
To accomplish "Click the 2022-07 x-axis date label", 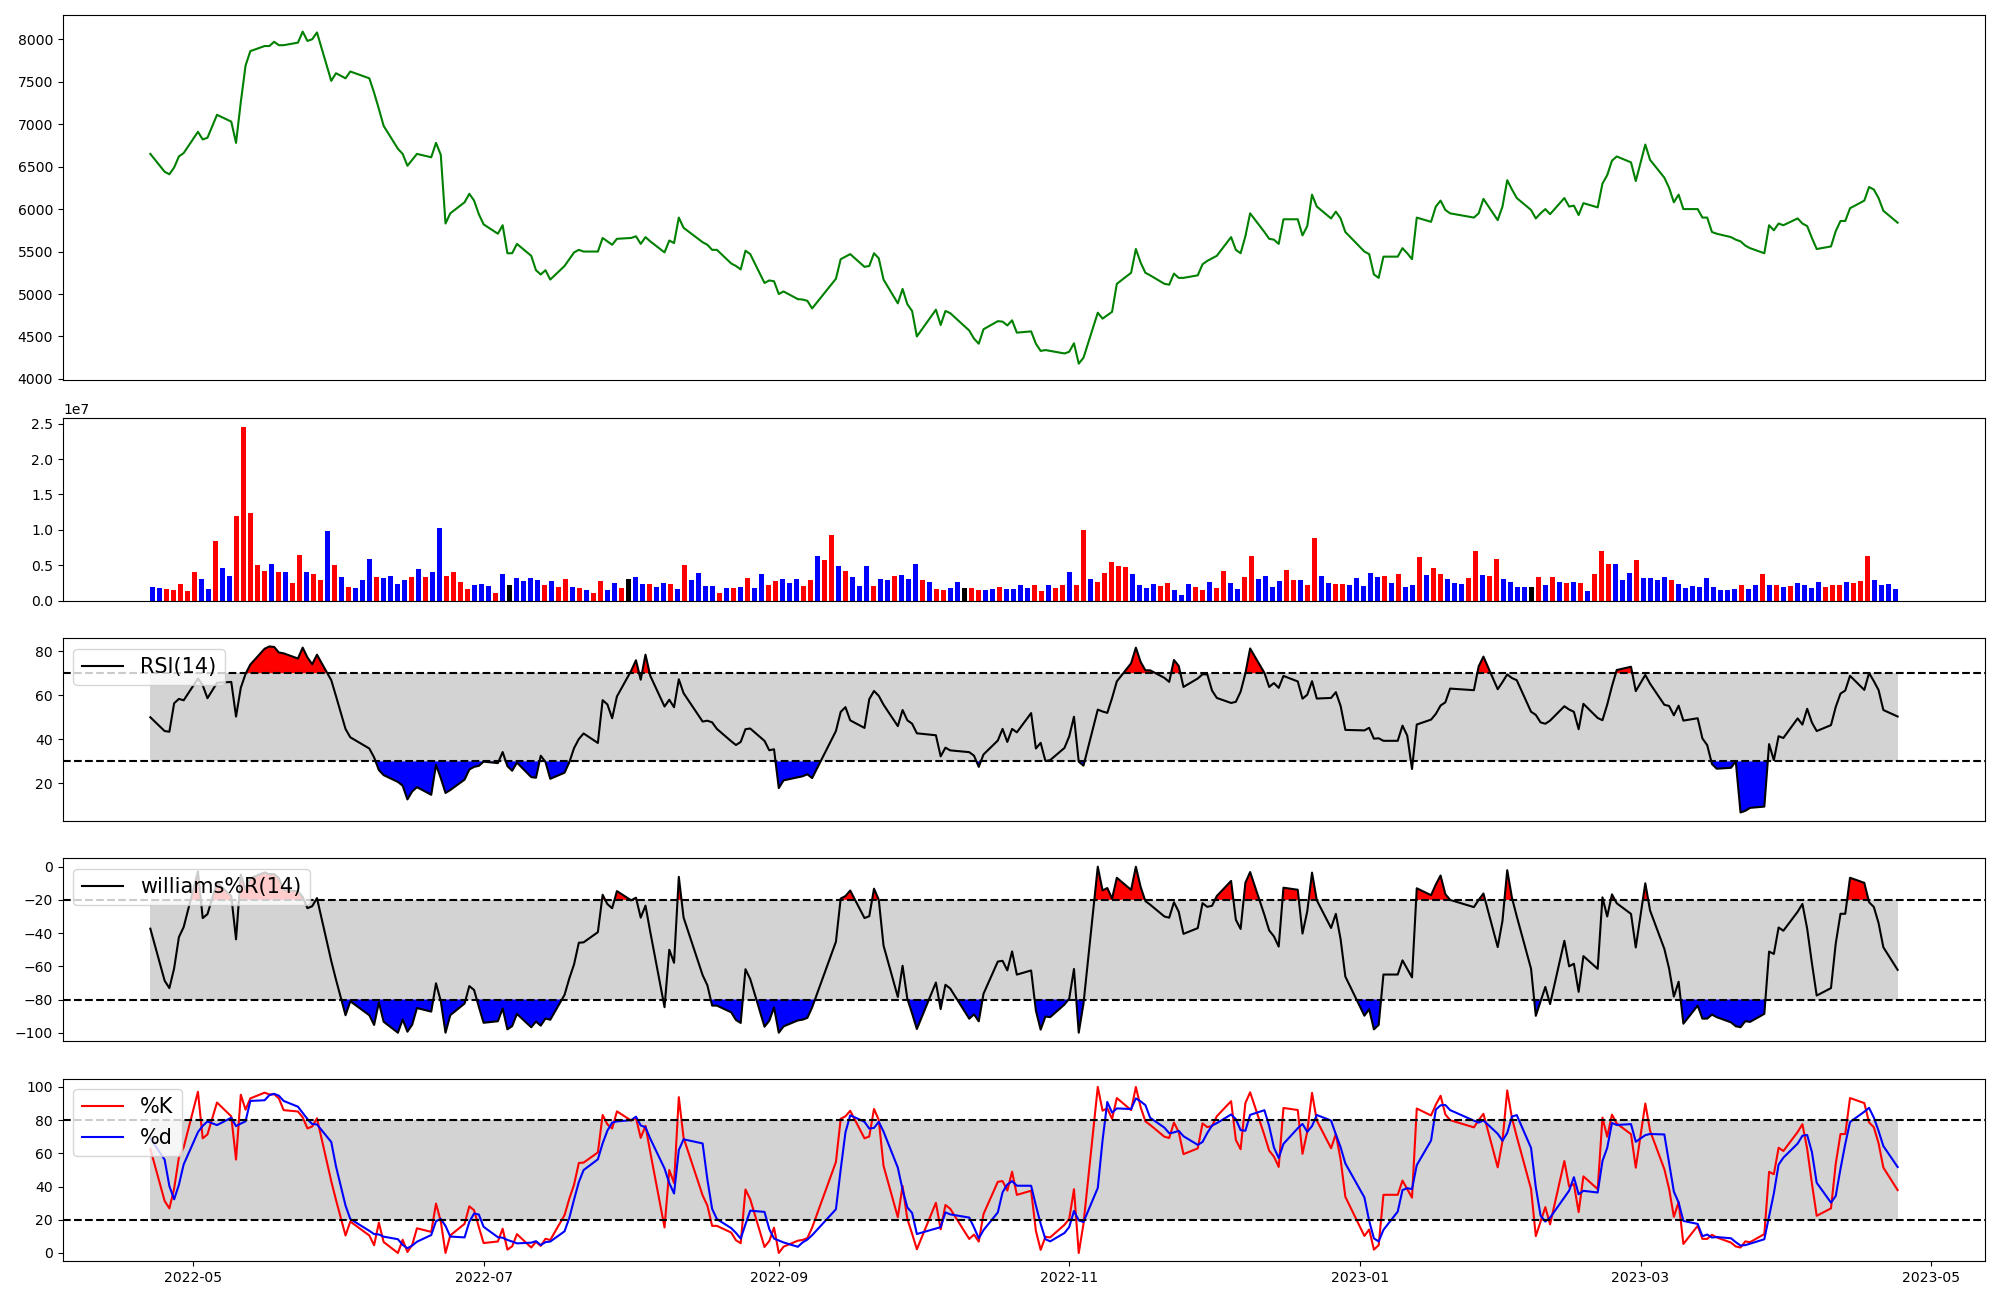I will (x=484, y=1276).
